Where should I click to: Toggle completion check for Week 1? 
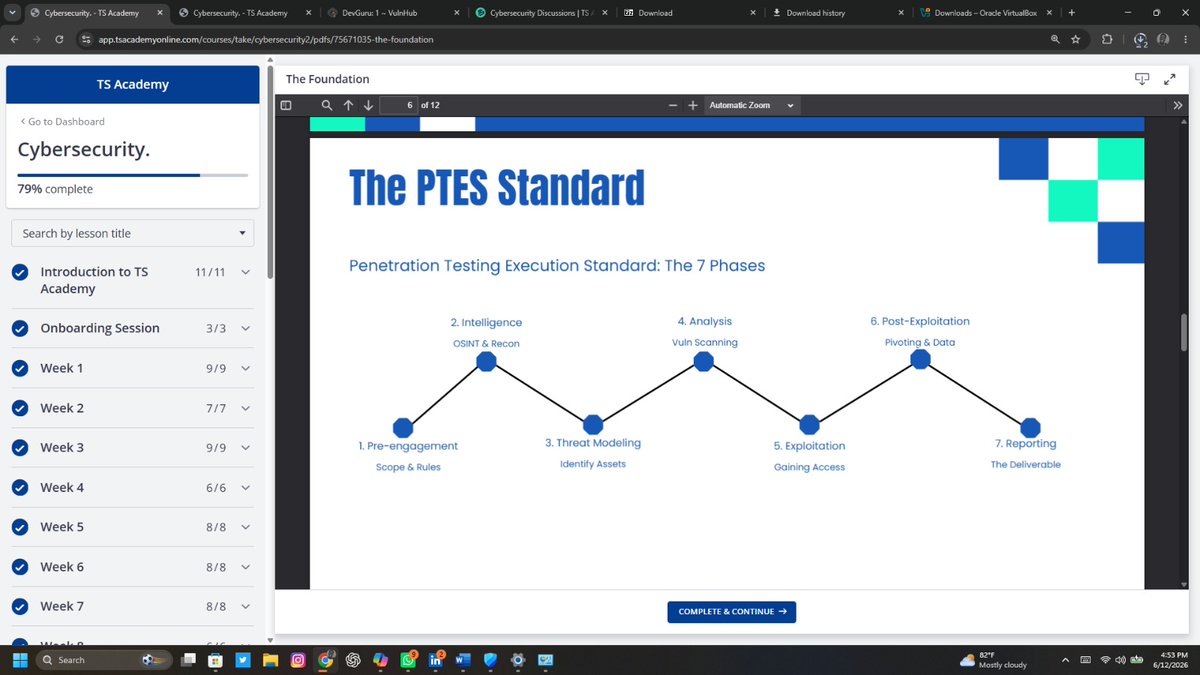pos(19,368)
